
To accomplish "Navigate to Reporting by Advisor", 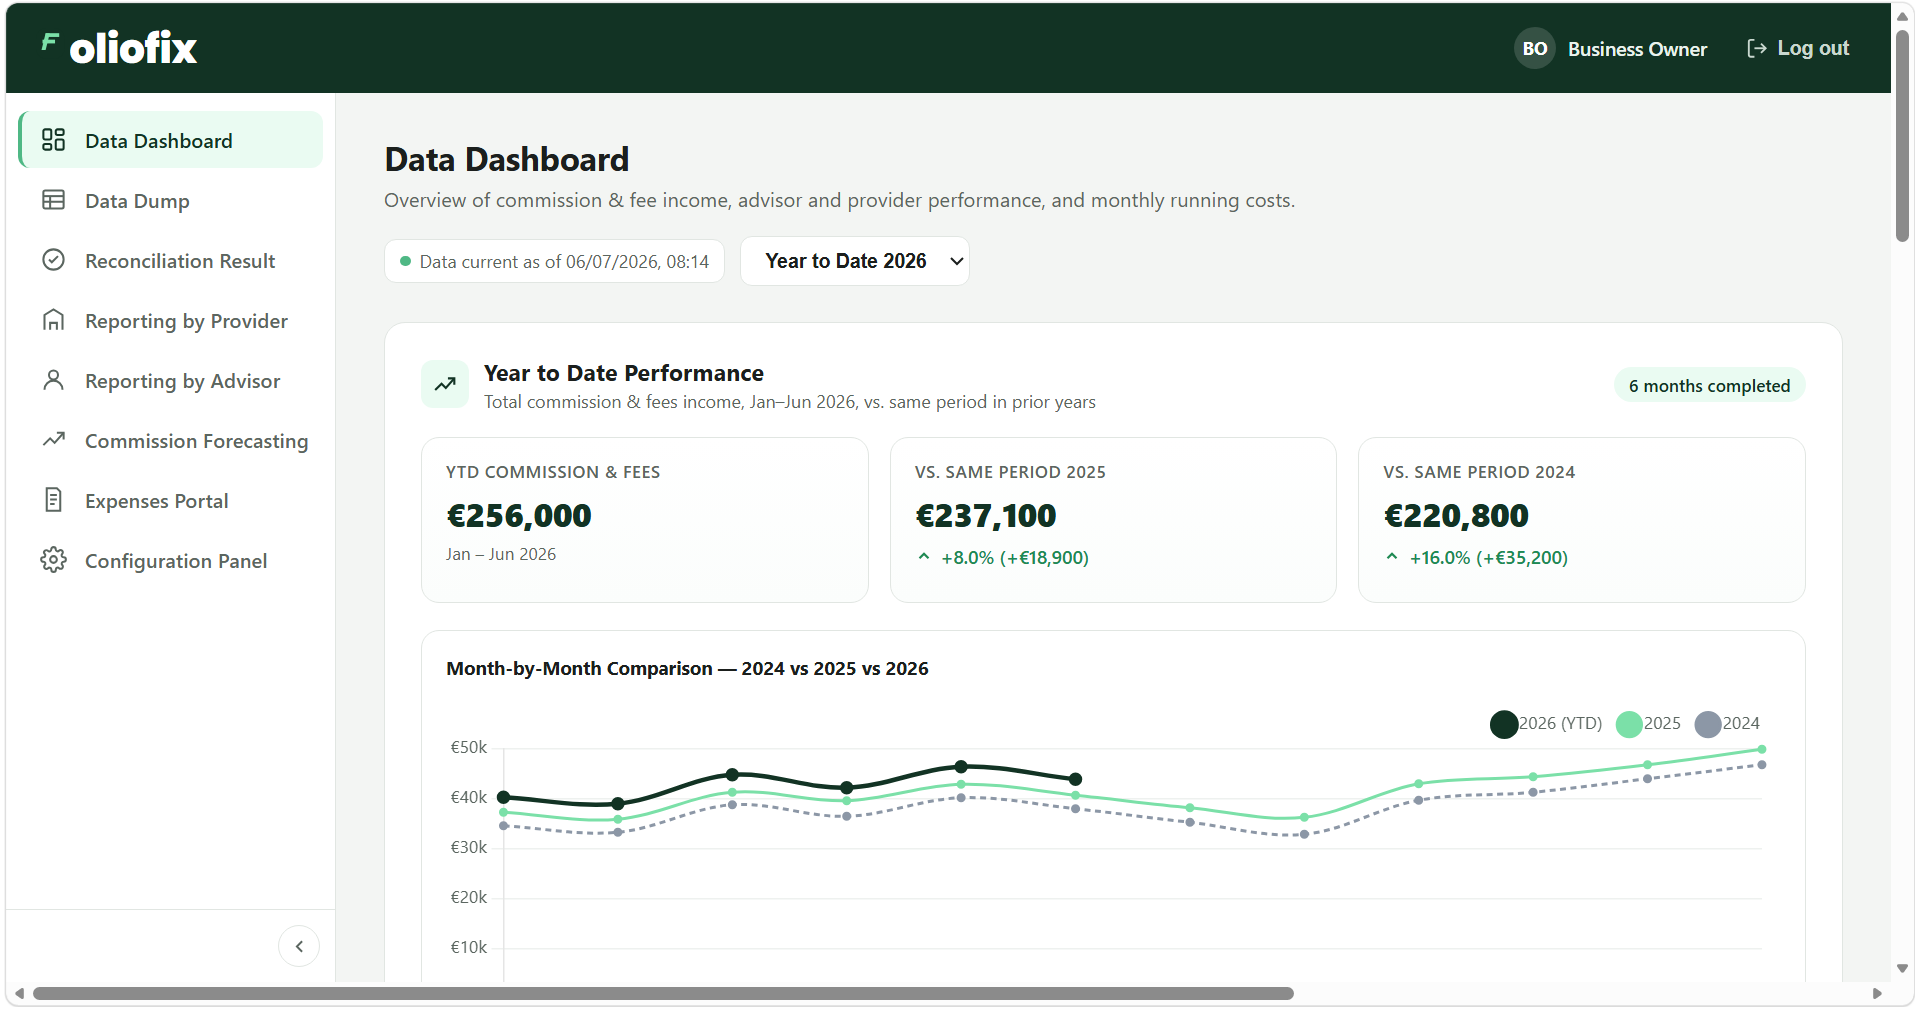I will pos(171,380).
